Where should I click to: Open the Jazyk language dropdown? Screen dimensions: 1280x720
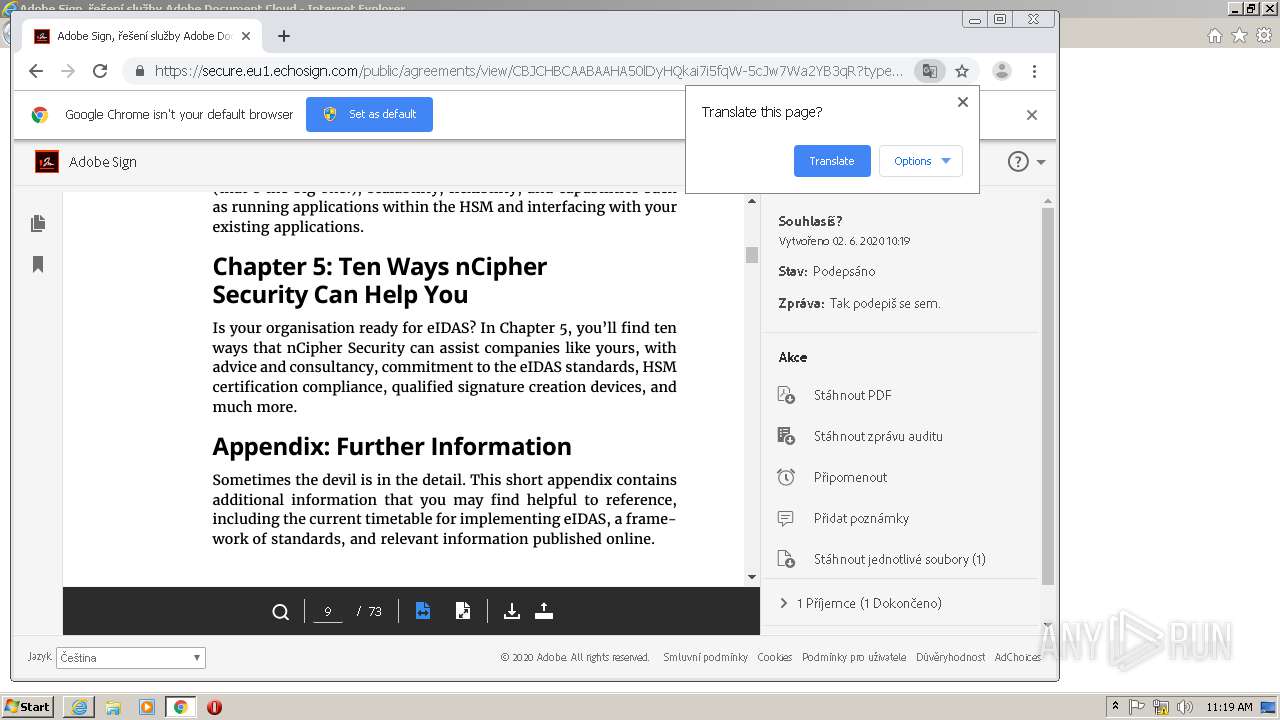coord(130,658)
